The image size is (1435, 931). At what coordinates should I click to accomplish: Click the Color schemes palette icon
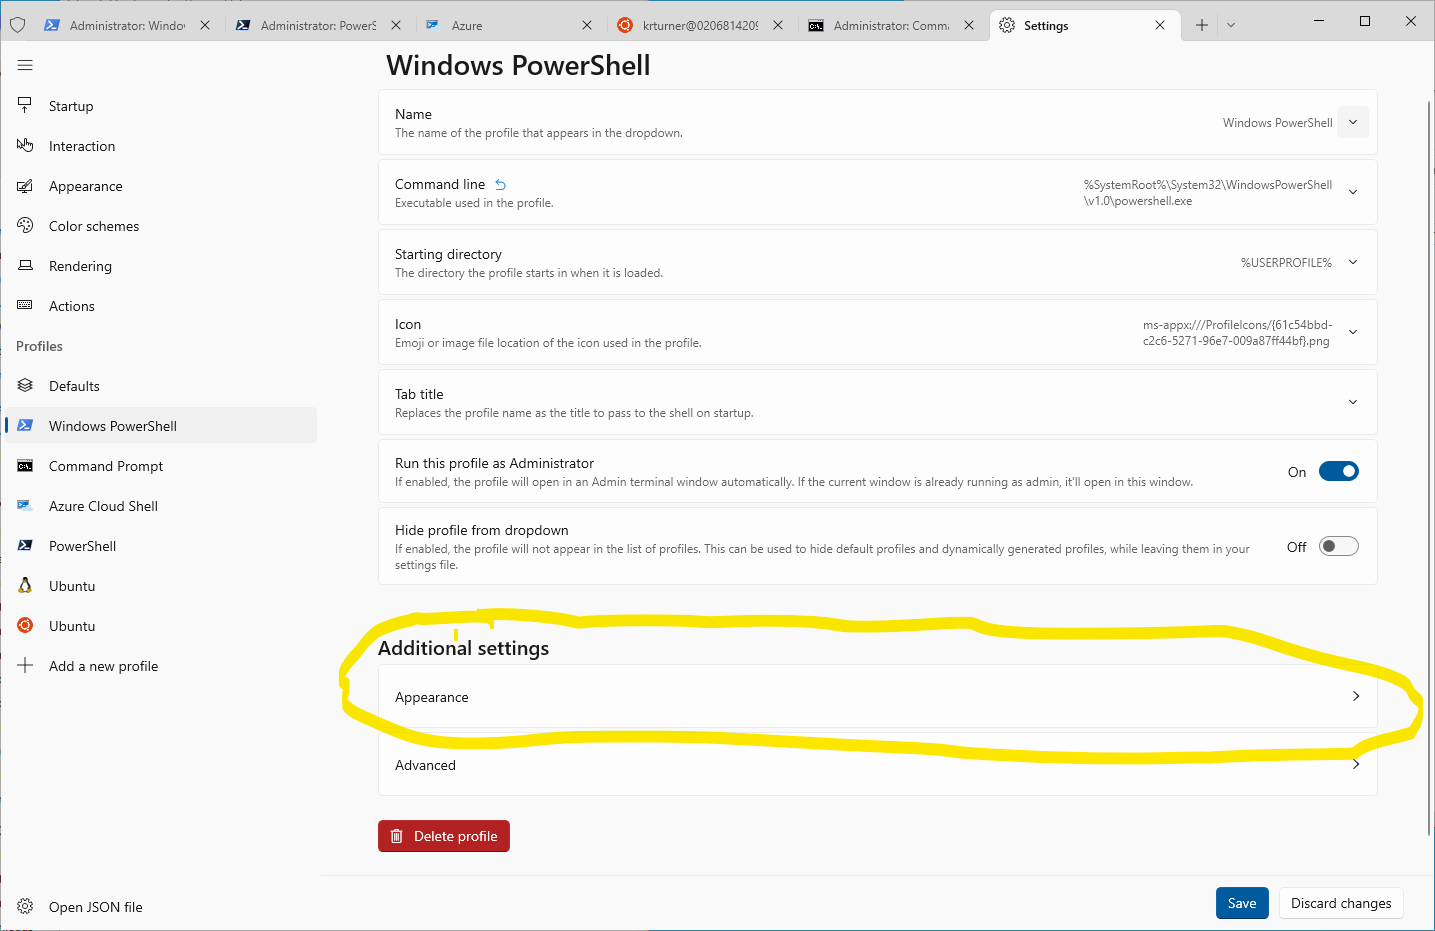point(25,226)
